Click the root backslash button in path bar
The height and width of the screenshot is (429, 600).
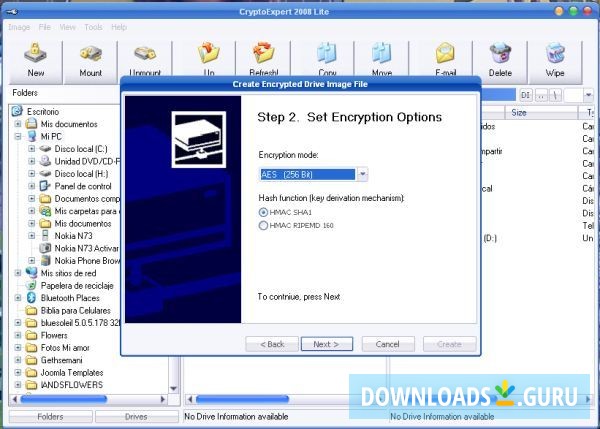555,95
